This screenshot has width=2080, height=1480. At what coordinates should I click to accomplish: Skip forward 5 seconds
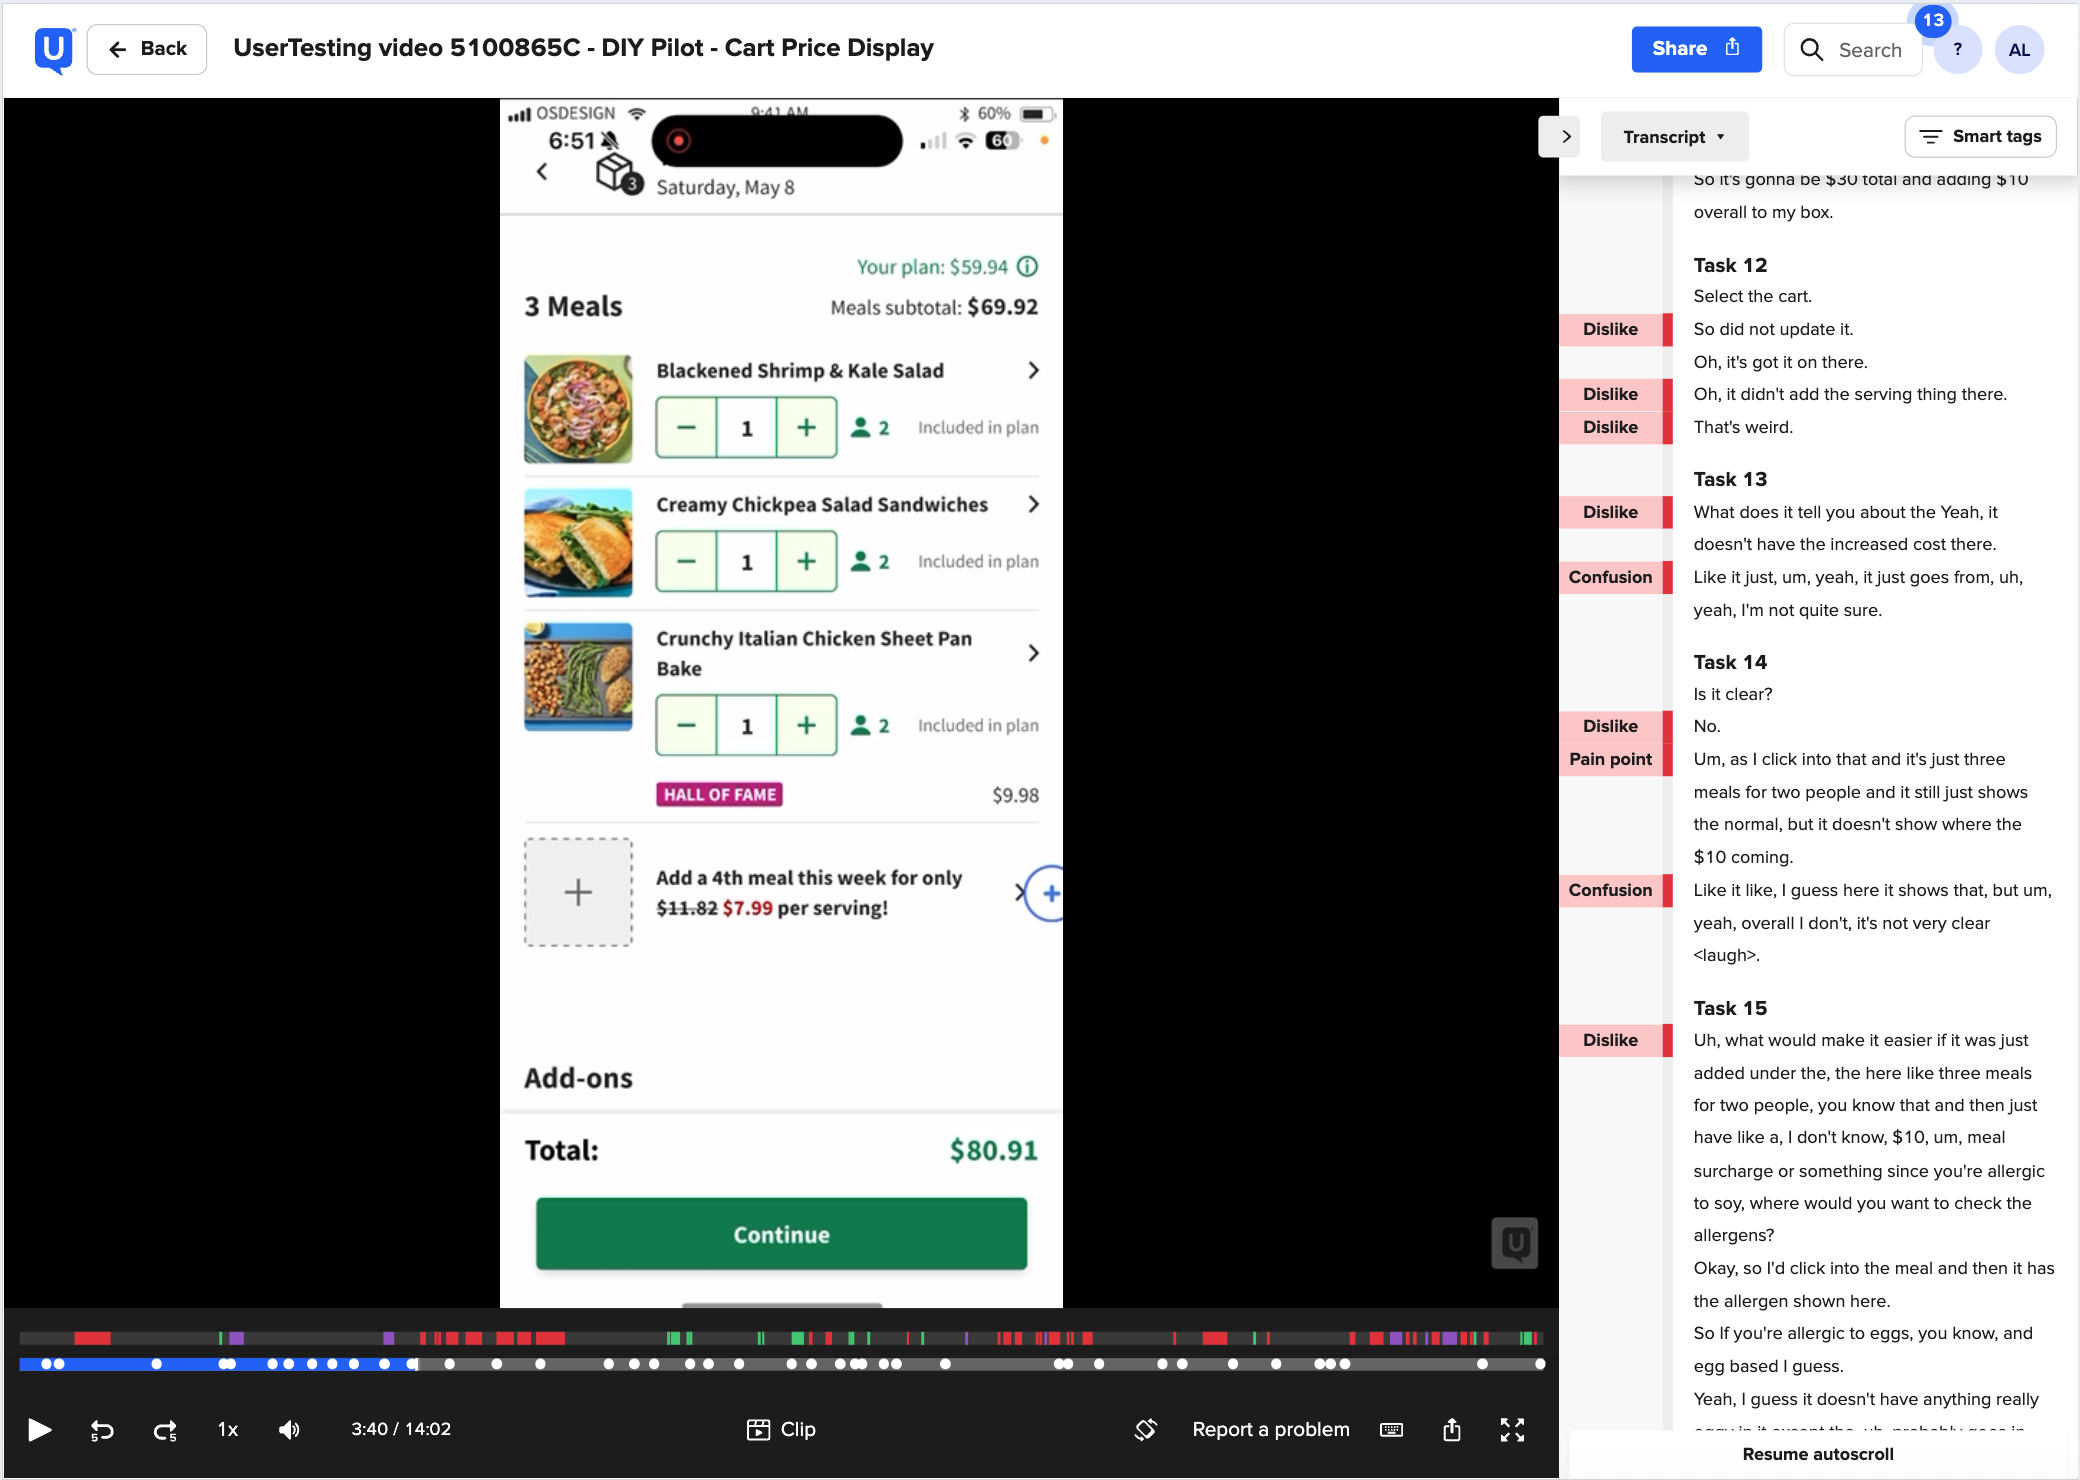(164, 1429)
